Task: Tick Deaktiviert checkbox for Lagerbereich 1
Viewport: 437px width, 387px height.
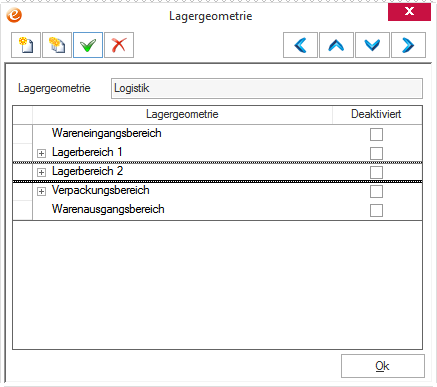Action: (376, 153)
